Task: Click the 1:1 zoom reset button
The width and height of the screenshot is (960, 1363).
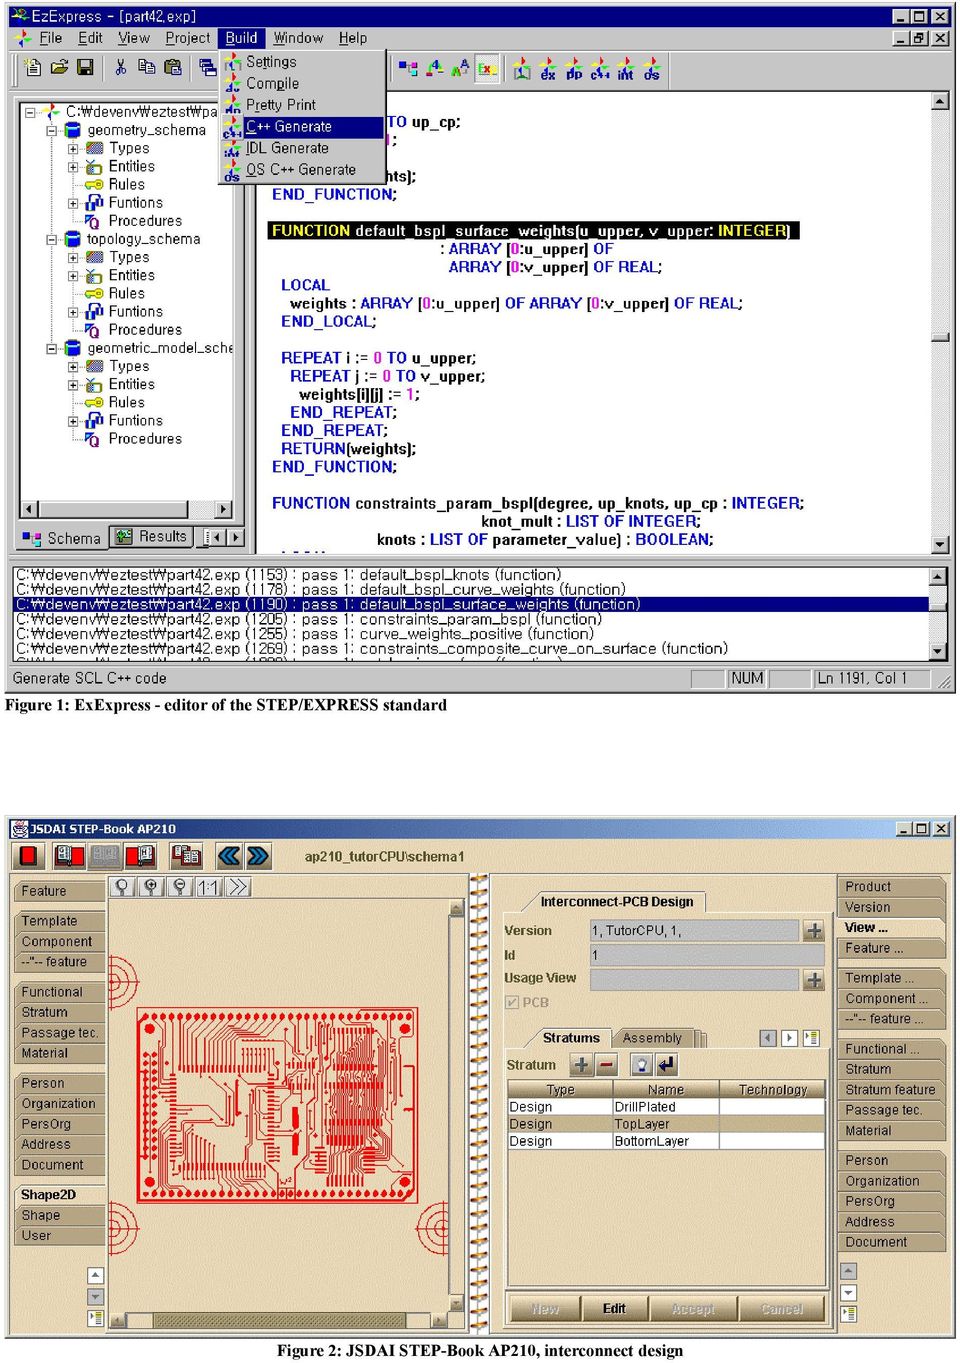Action: pos(208,887)
